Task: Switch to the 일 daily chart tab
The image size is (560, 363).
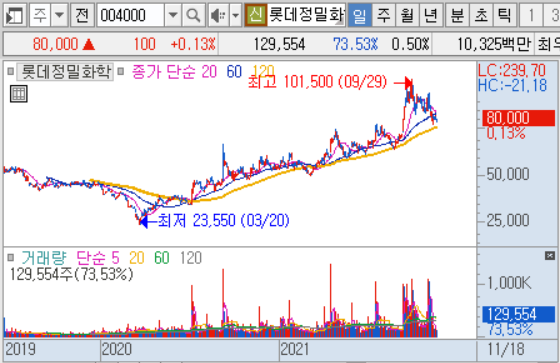Action: [x=359, y=15]
